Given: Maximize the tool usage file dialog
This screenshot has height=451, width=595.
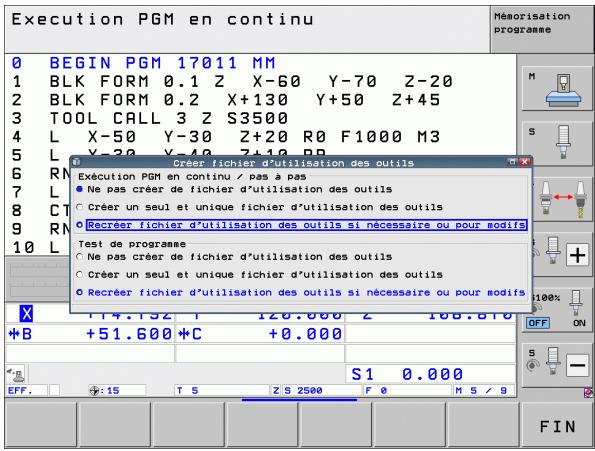Looking at the screenshot, I should click(x=512, y=162).
